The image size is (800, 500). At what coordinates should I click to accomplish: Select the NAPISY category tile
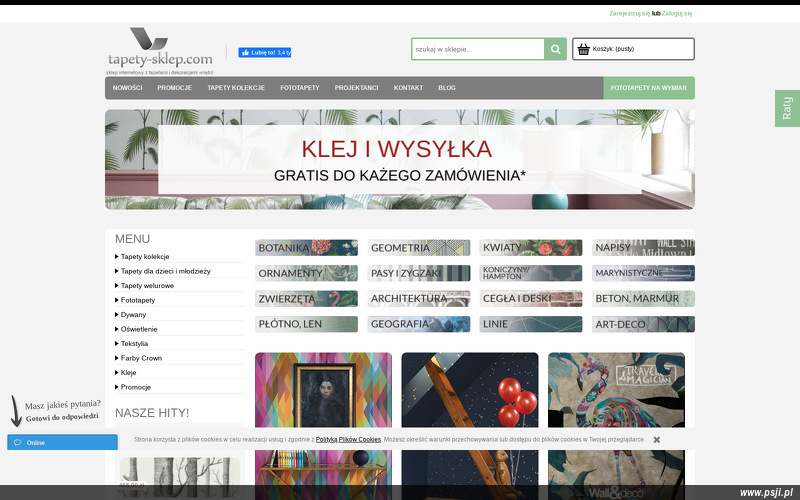(643, 247)
